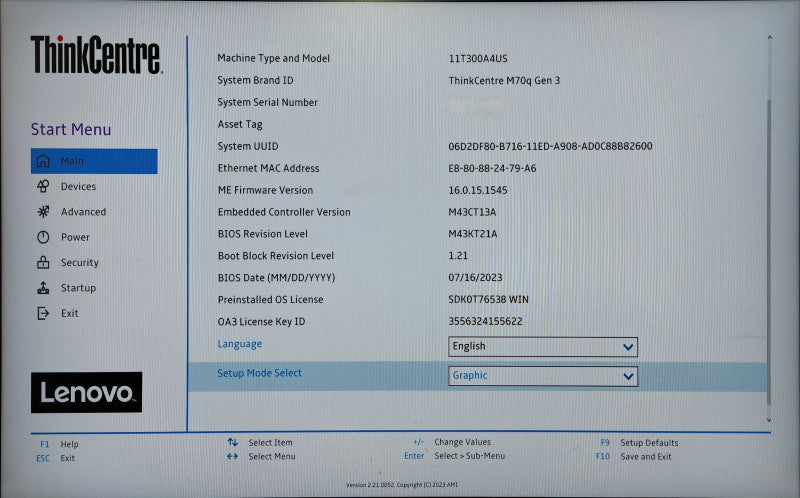Click the Setup Mode Select chevron arrow
The width and height of the screenshot is (800, 498).
tap(628, 377)
